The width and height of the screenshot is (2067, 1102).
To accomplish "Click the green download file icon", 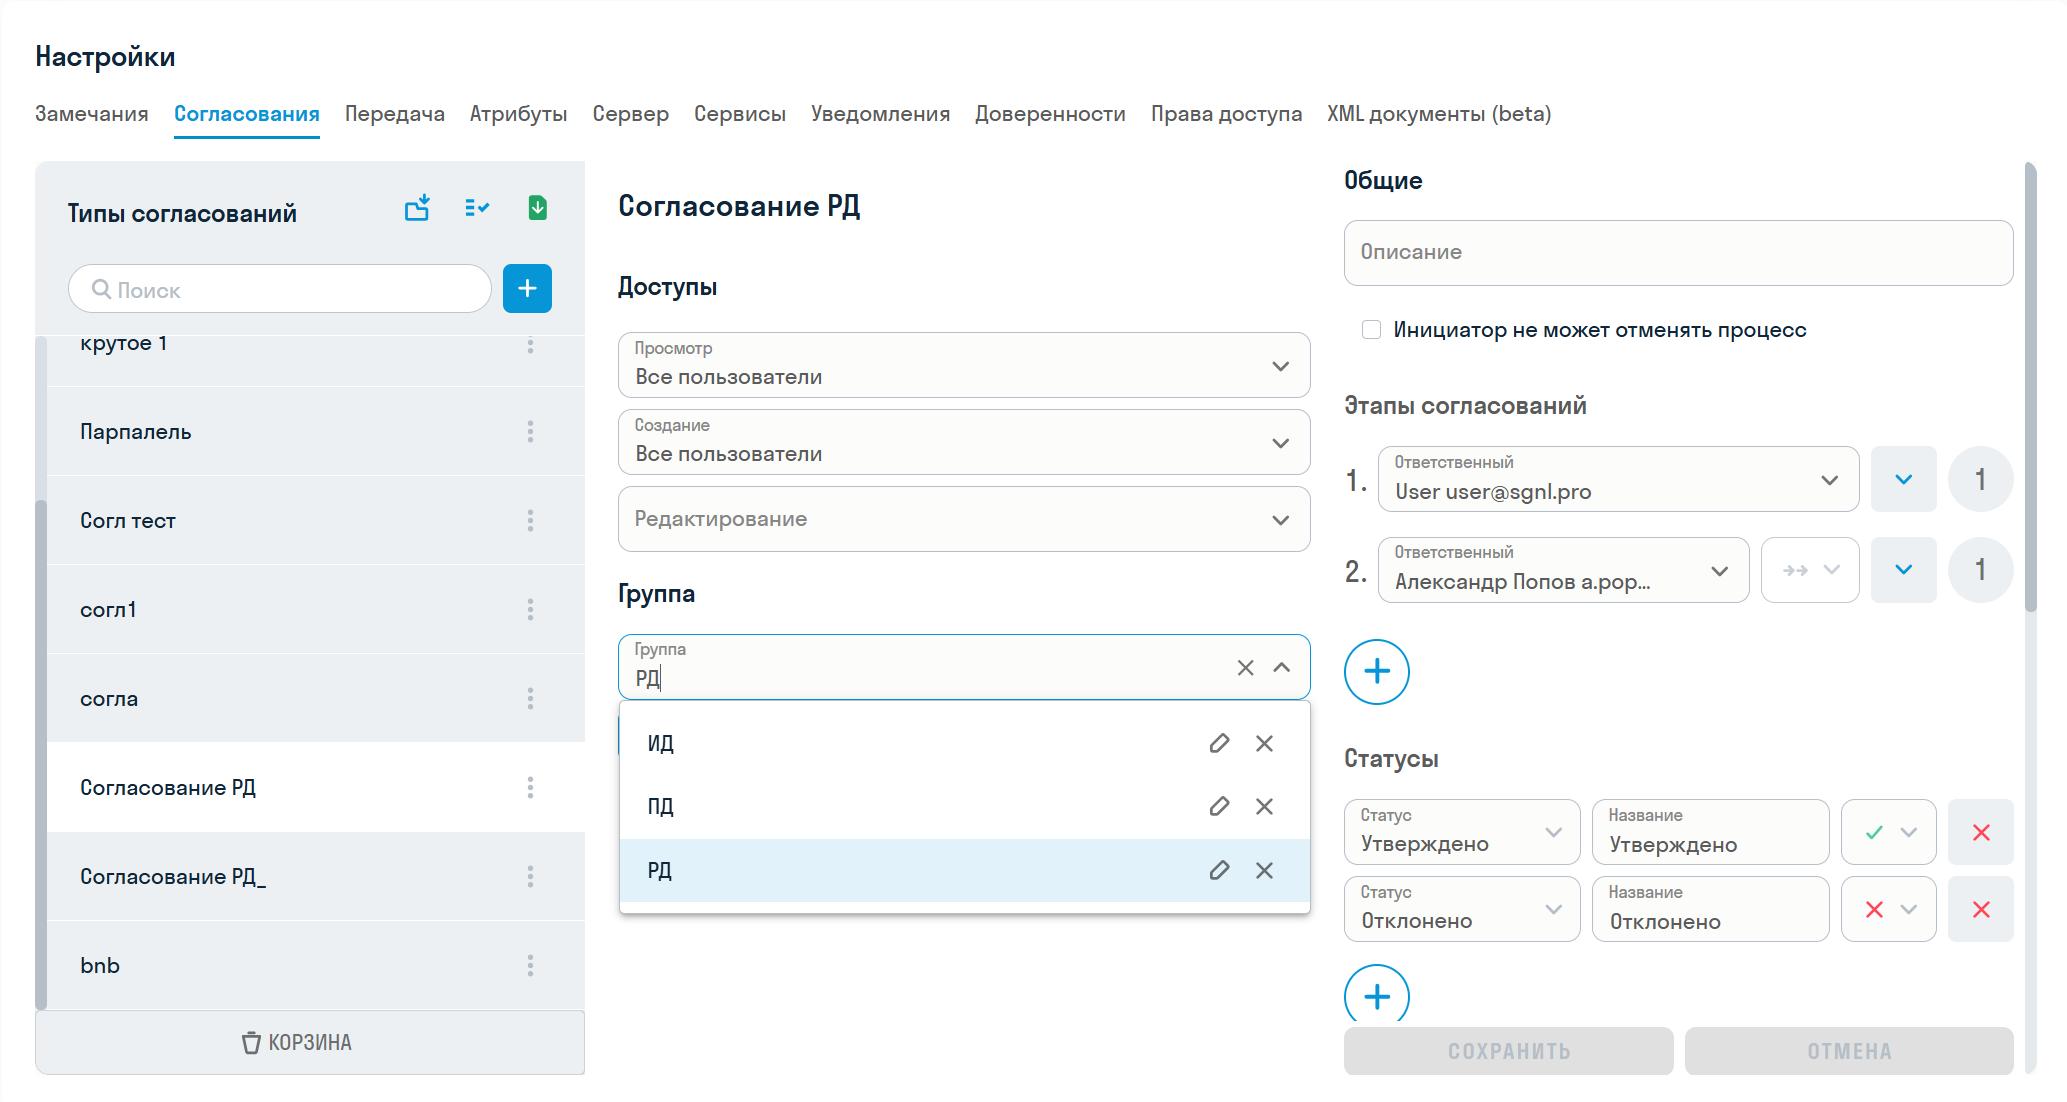I will [537, 208].
